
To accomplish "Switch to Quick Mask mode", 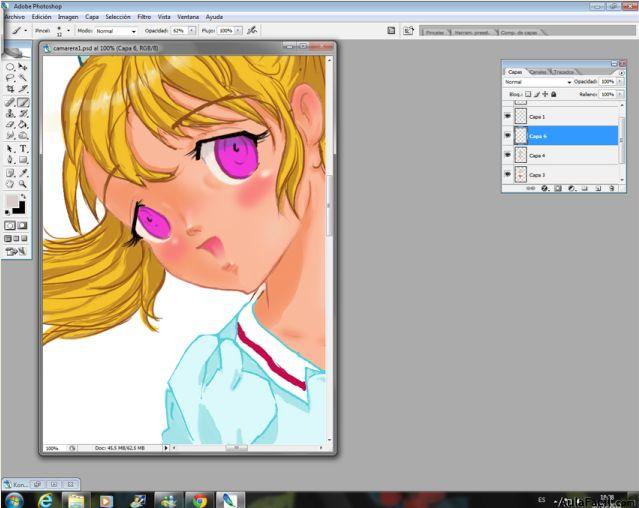I will coord(22,225).
